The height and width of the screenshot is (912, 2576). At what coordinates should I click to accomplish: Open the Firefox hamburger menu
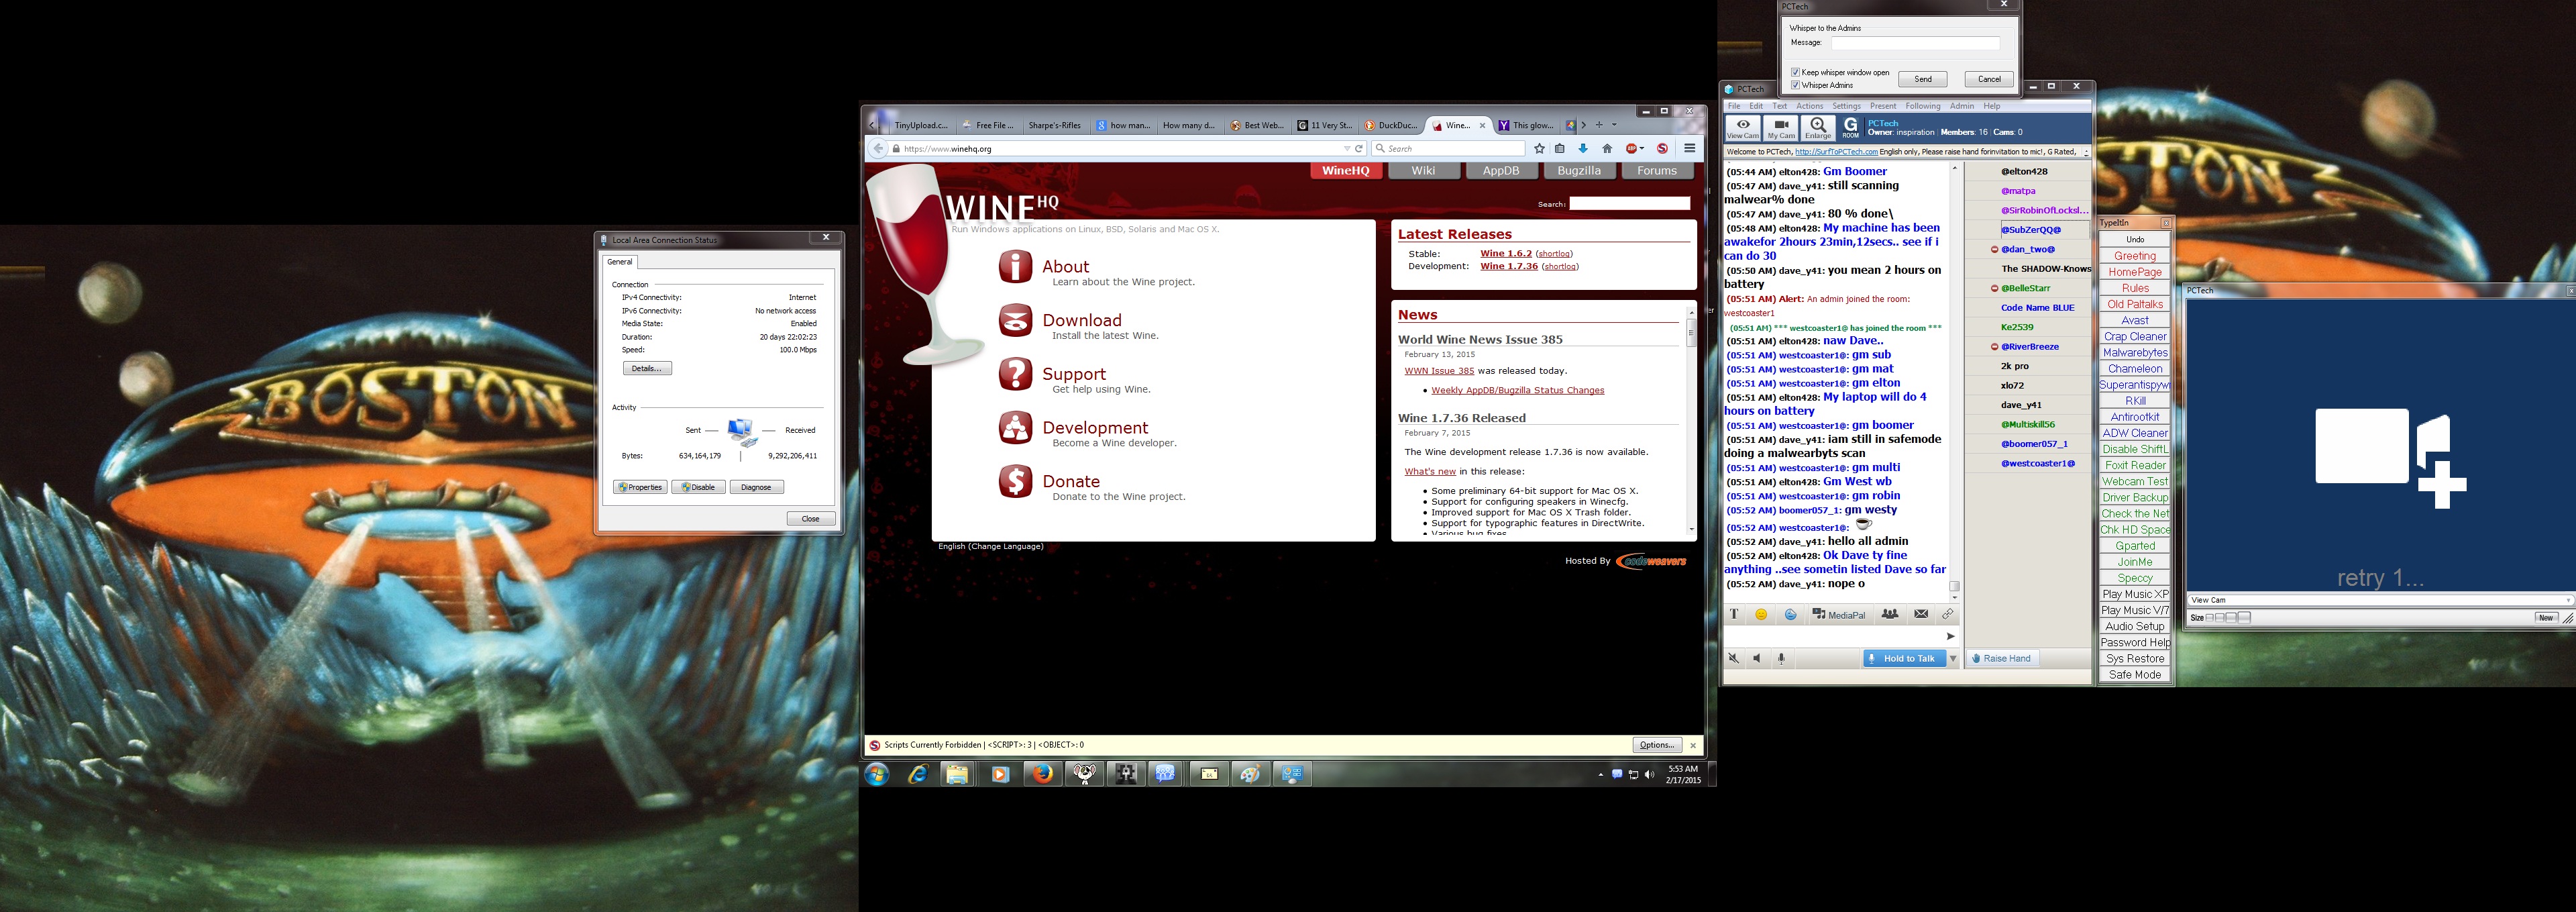point(1689,148)
